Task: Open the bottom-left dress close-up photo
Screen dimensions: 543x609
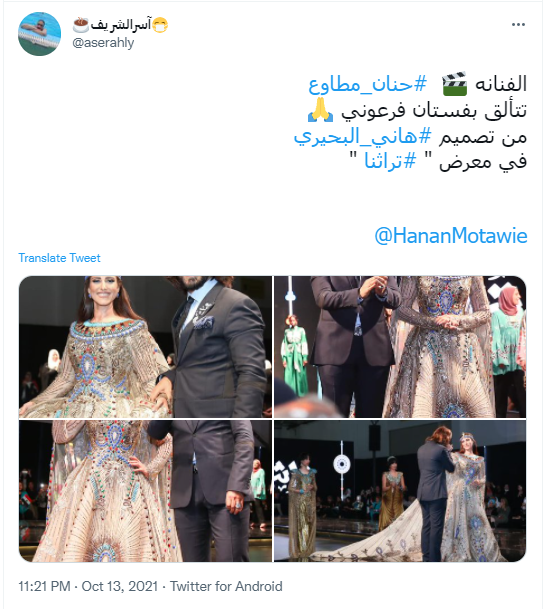Action: [x=145, y=491]
